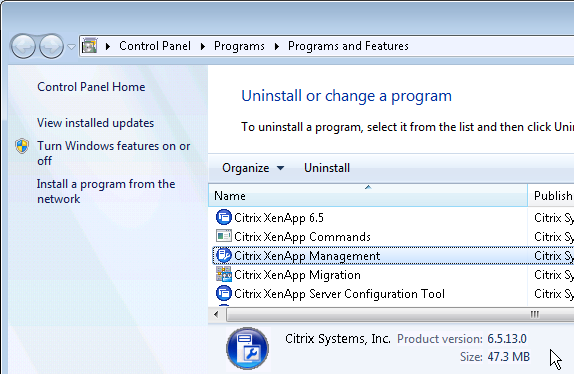Open the Organize dropdown menu
Image resolution: width=574 pixels, height=374 pixels.
[x=253, y=168]
